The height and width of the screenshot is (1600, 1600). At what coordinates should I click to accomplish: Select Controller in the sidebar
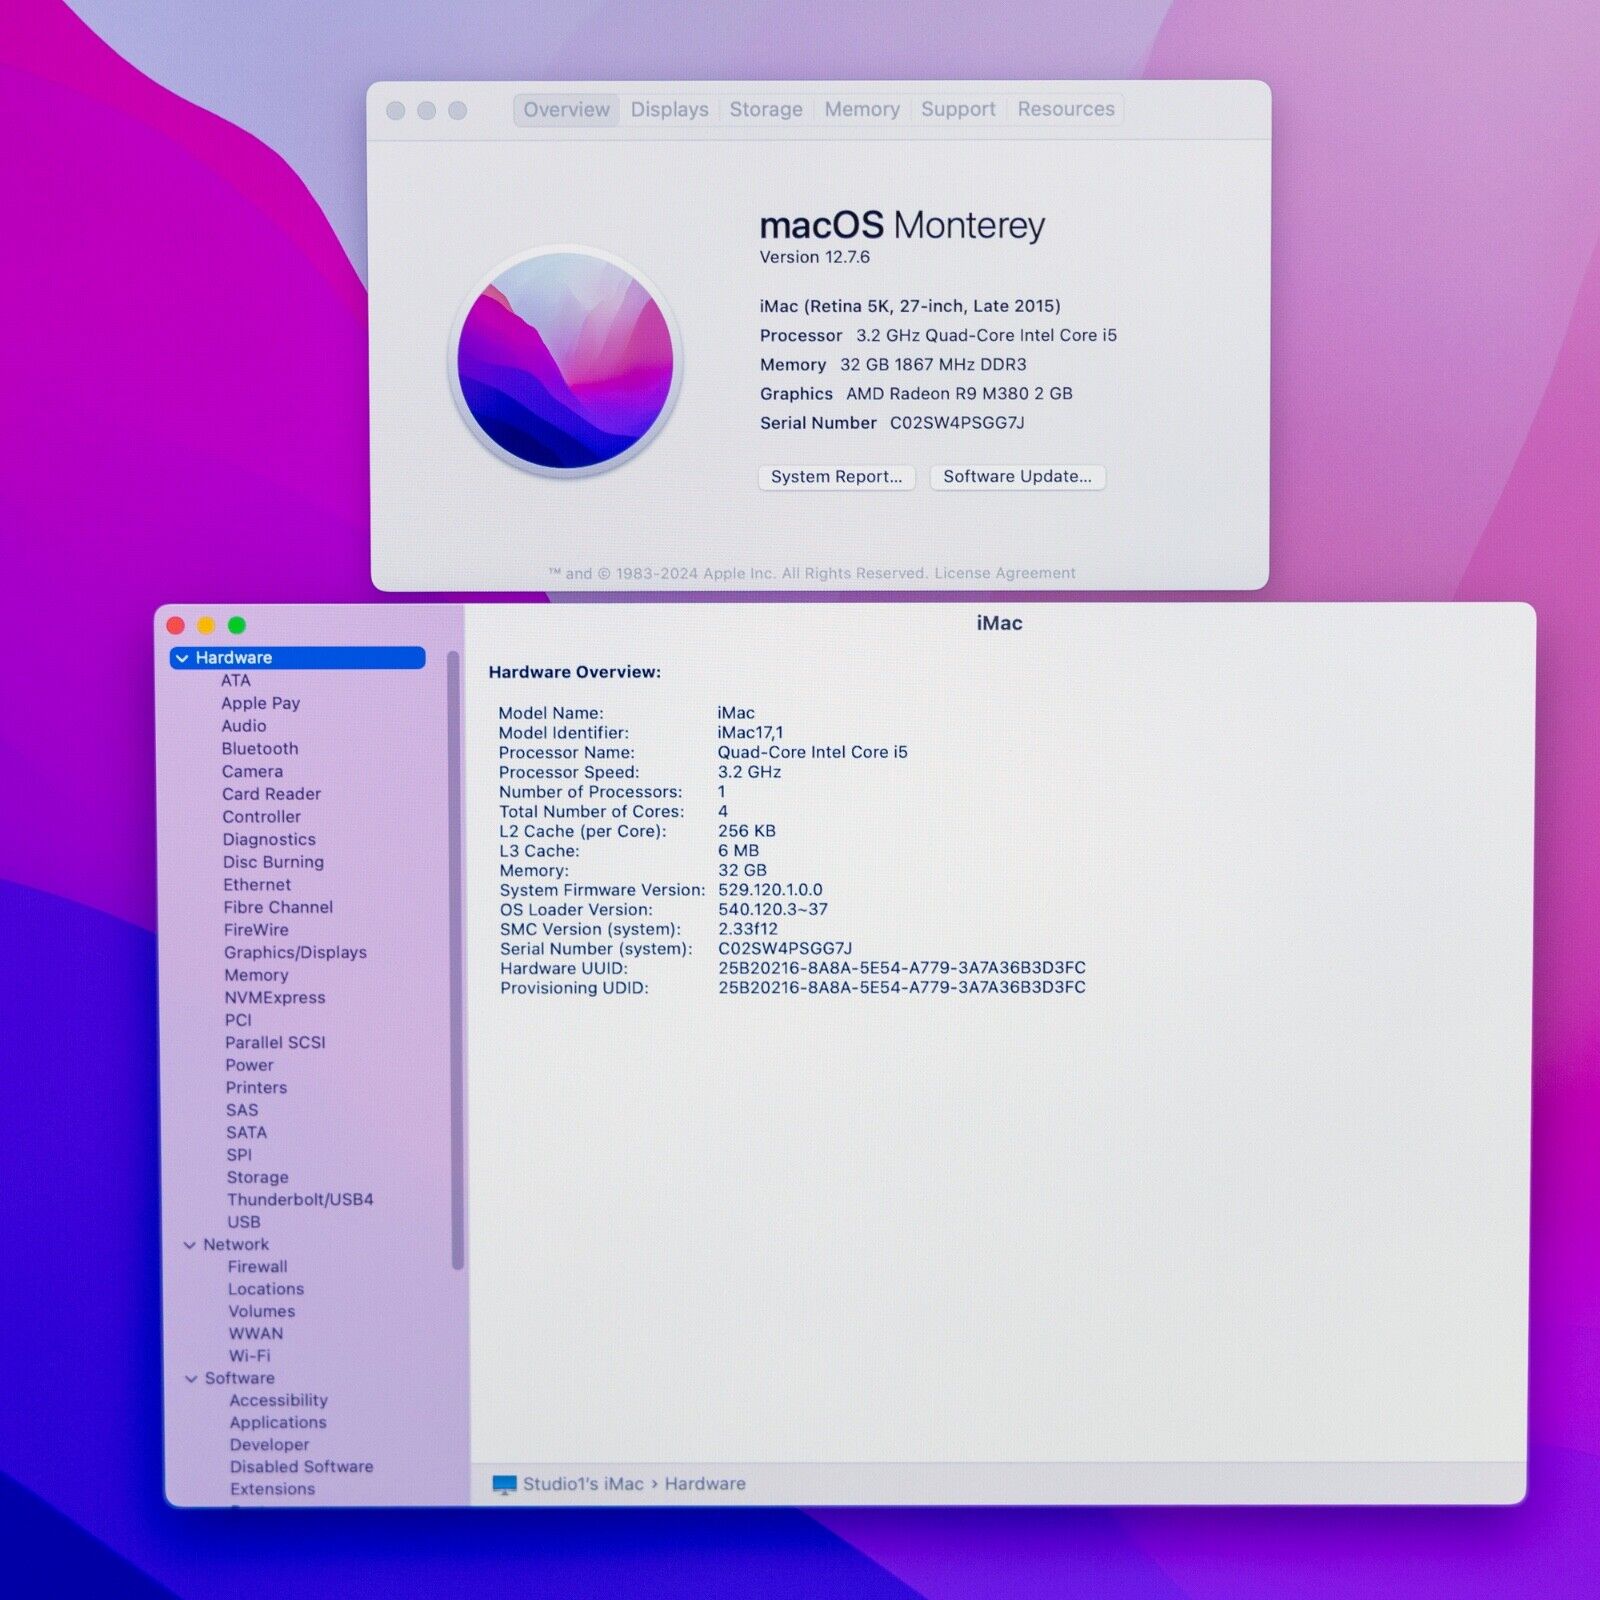pos(261,817)
